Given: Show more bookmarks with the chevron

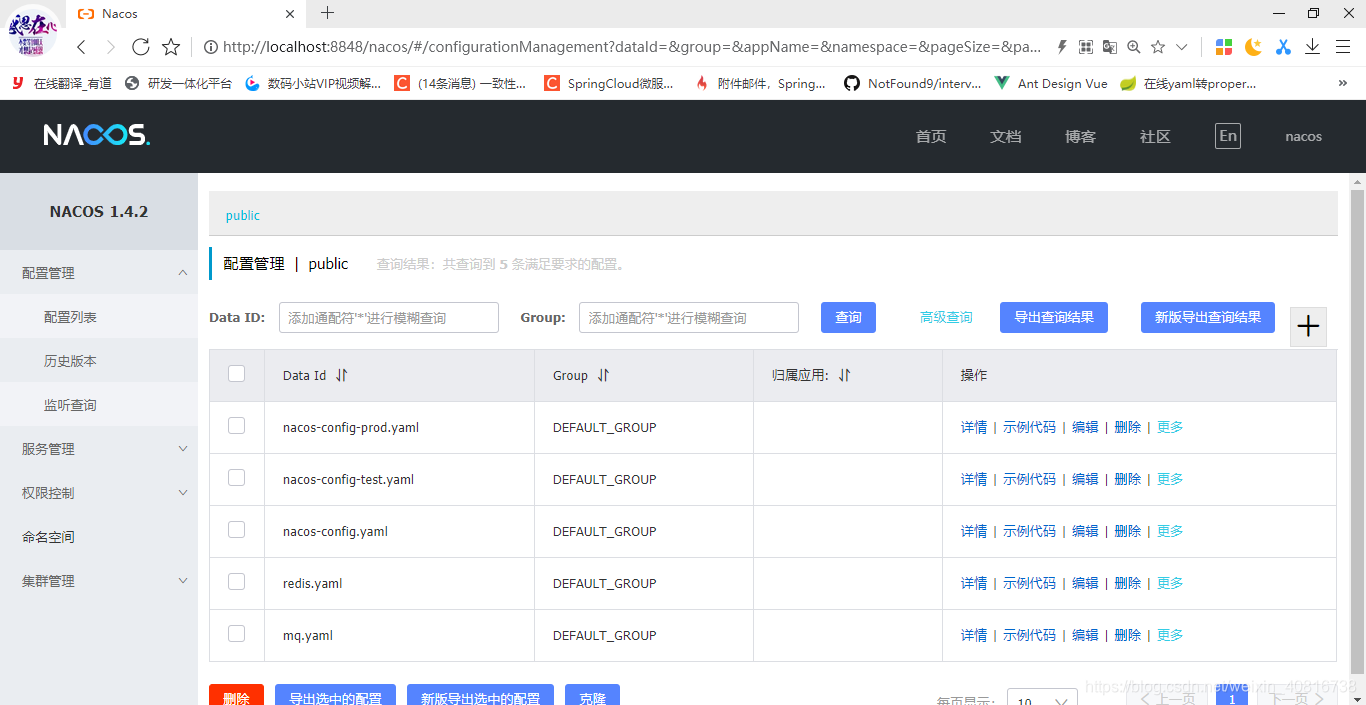Looking at the screenshot, I should 1342,84.
